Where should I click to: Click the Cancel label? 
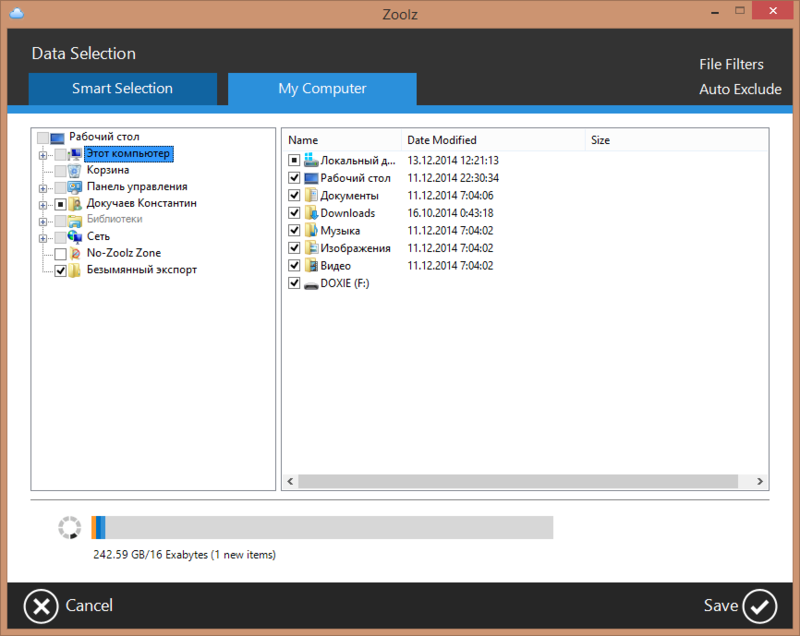pyautogui.click(x=89, y=606)
